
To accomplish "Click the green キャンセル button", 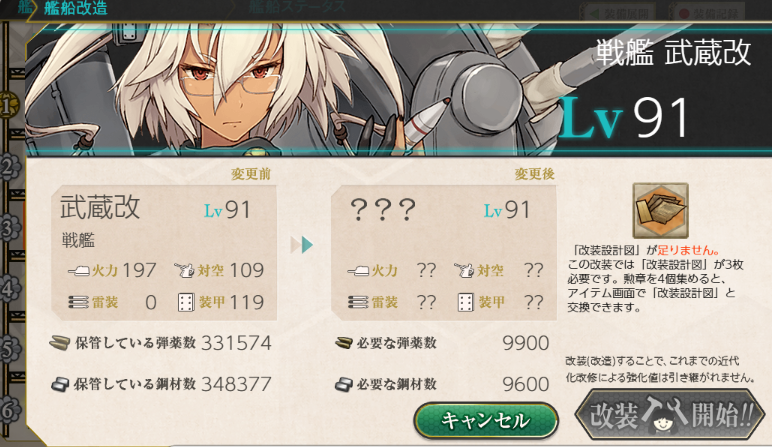I will 486,421.
